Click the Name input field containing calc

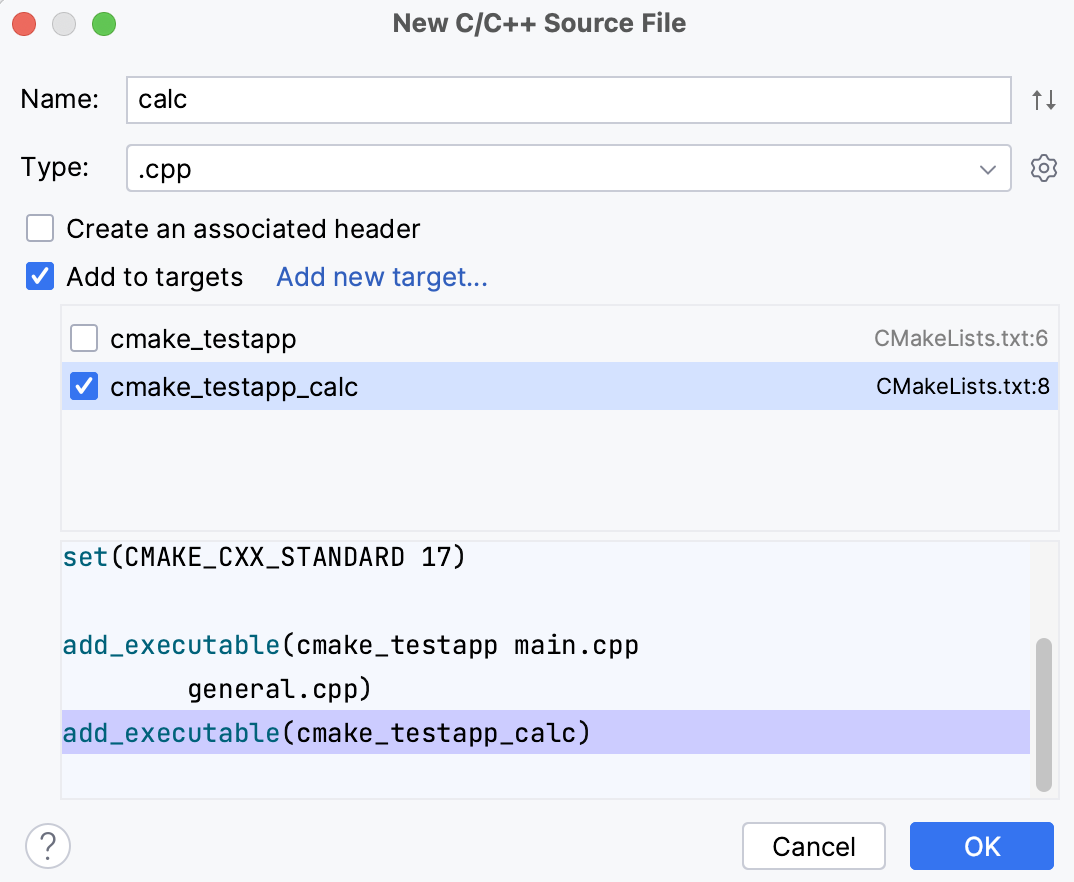(568, 100)
